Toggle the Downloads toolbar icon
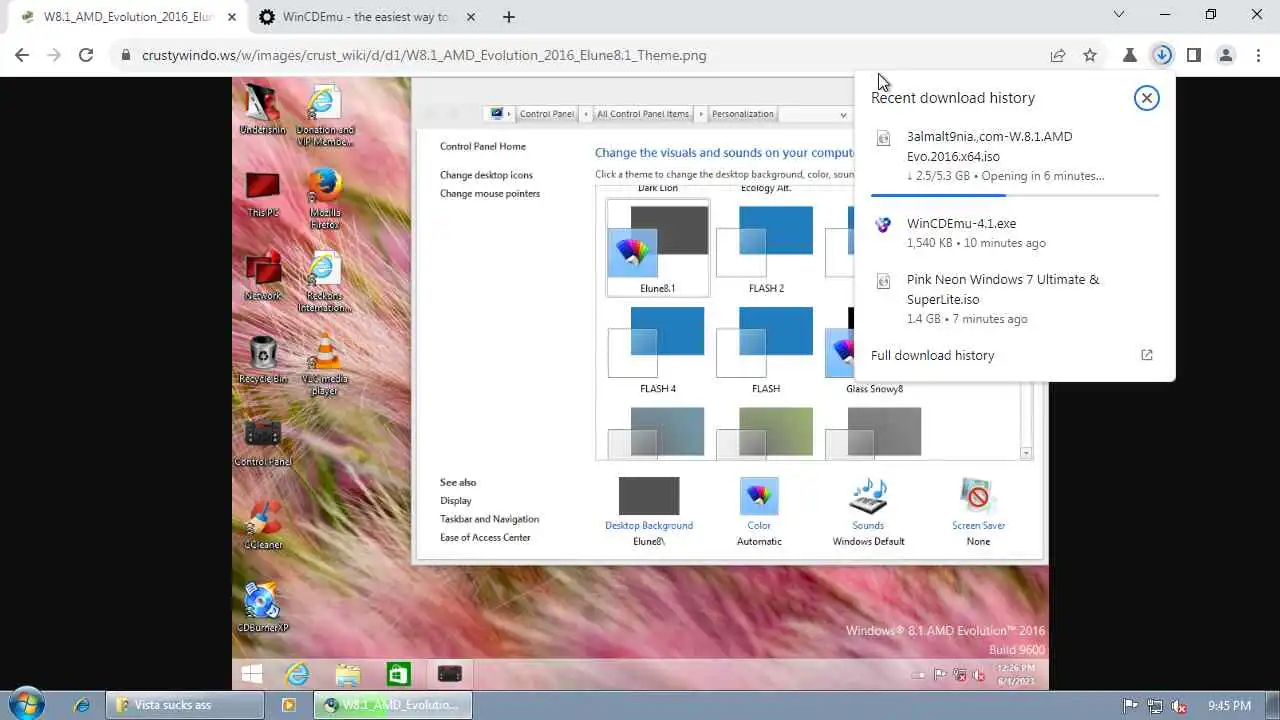1280x720 pixels. (x=1162, y=55)
